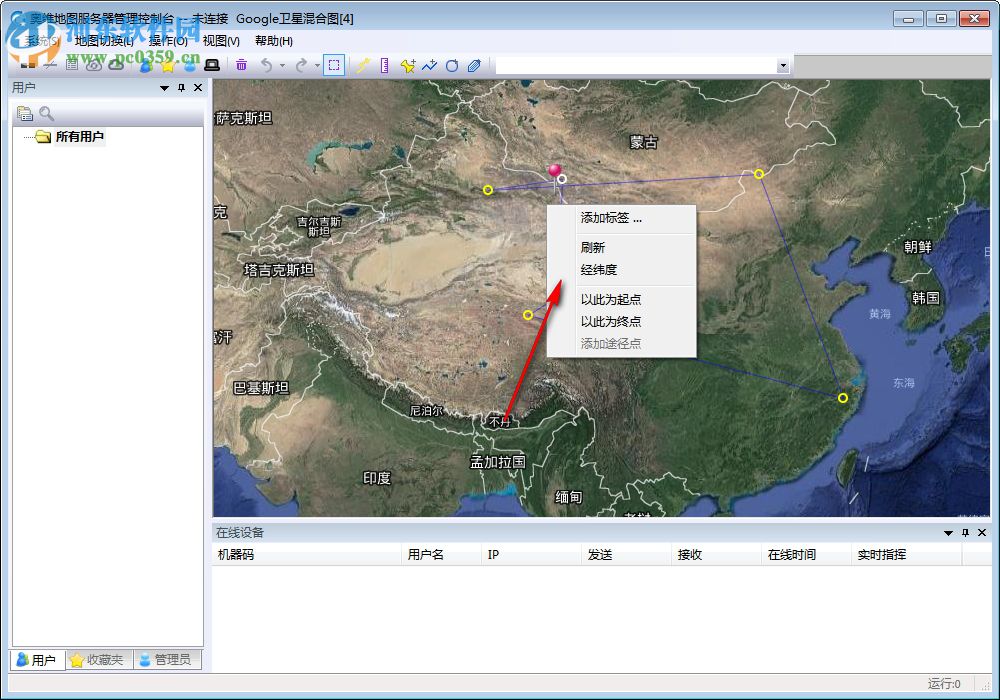Screen dimensions: 1000x700
Task: Select the draw polyline tool
Action: (429, 65)
